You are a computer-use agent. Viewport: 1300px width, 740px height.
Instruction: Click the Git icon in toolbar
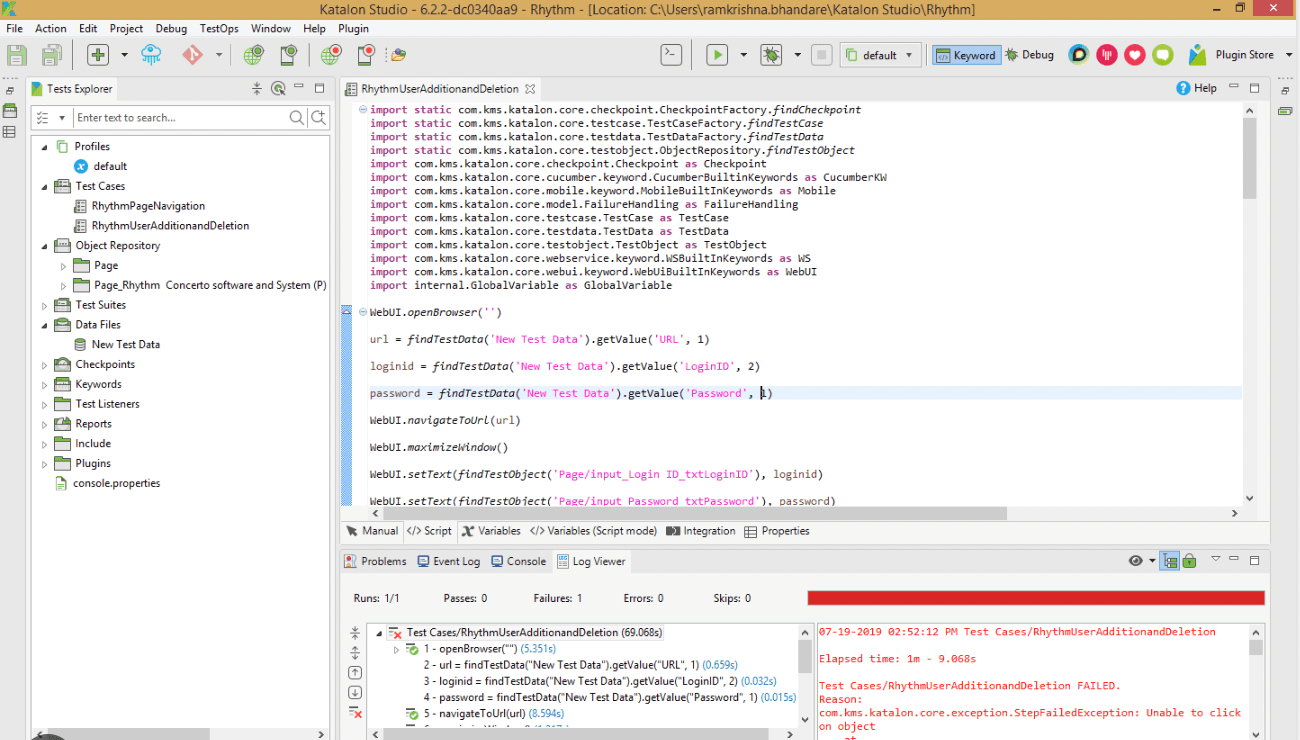(x=193, y=55)
